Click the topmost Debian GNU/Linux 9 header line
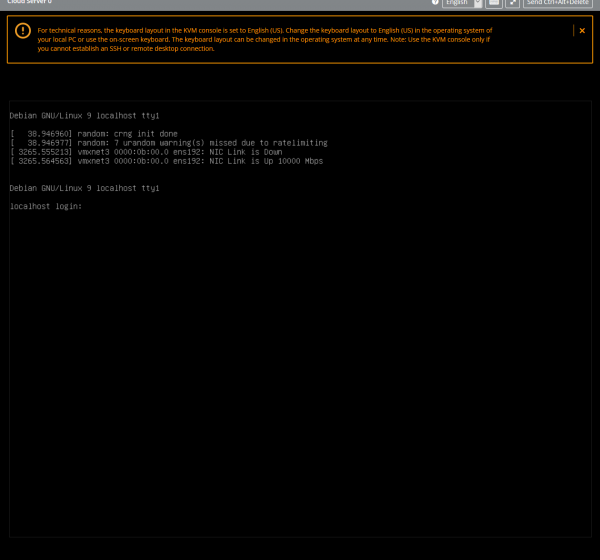This screenshot has width=600, height=560. tap(84, 115)
